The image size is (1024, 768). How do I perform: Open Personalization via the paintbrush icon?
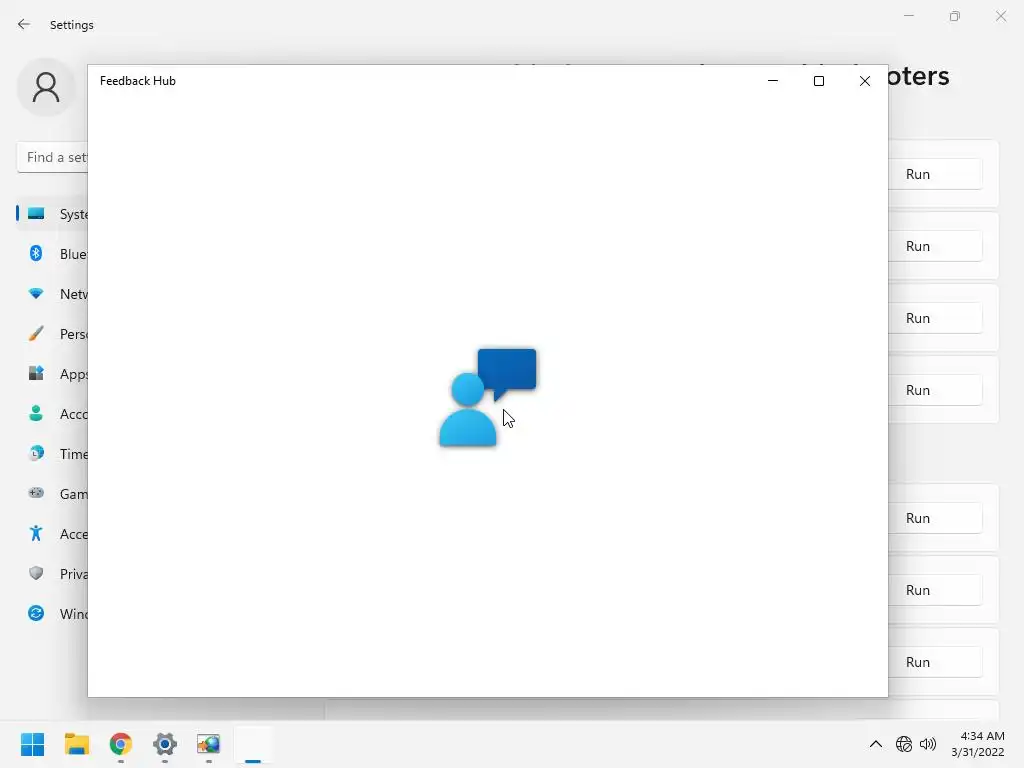coord(36,334)
